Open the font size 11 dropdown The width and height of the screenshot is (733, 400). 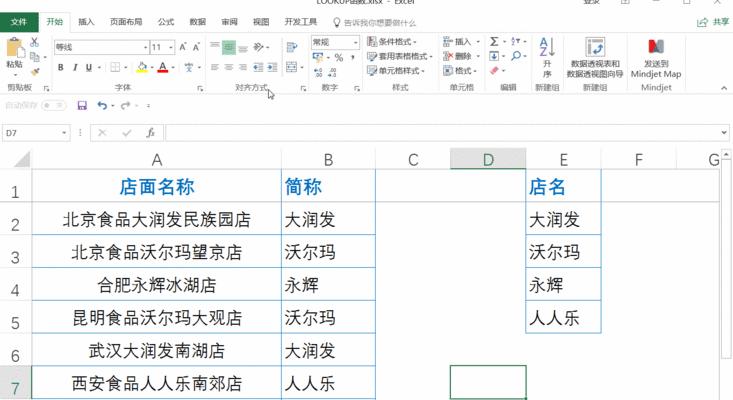pos(171,47)
